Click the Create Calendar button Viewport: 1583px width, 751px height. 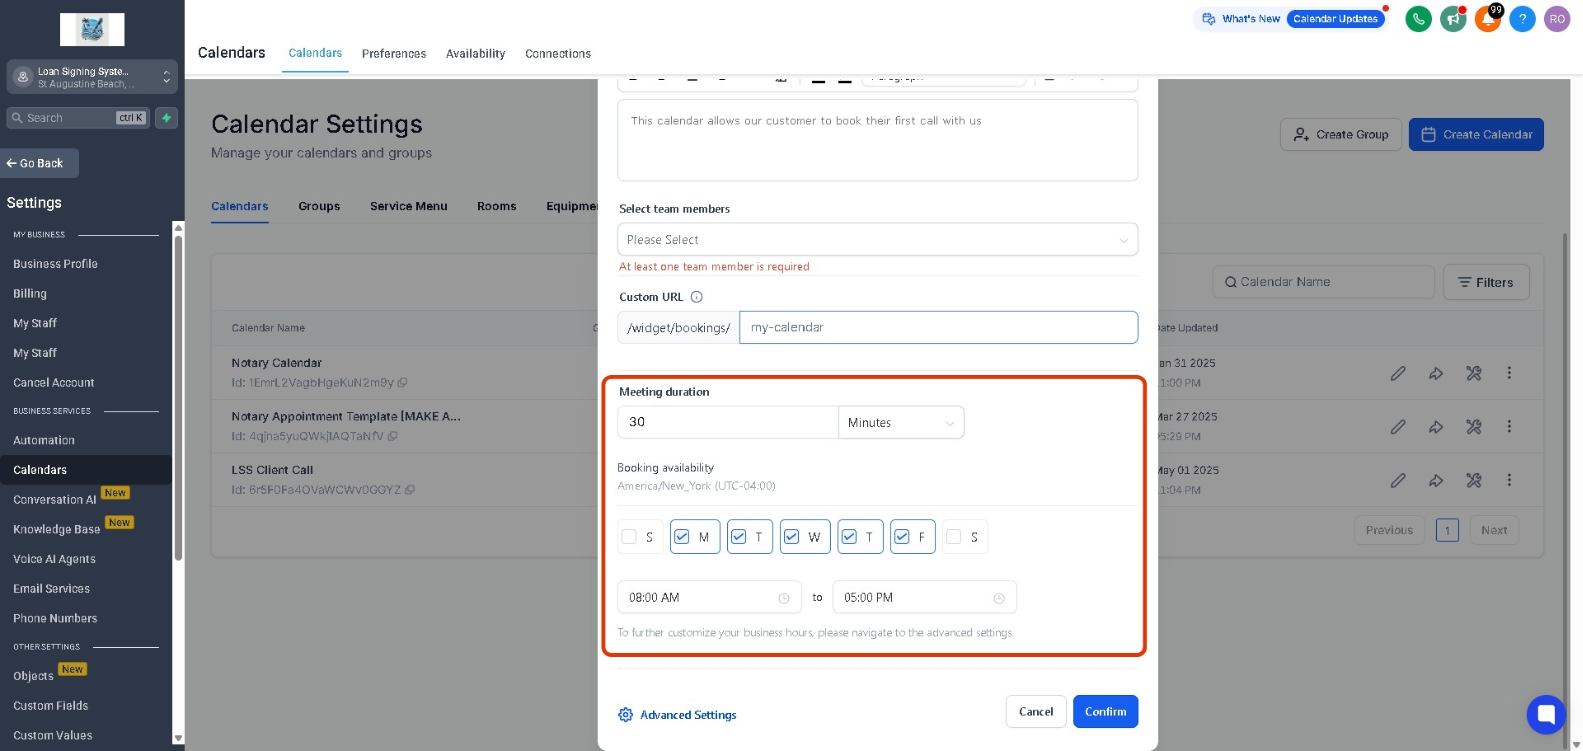[x=1476, y=134]
